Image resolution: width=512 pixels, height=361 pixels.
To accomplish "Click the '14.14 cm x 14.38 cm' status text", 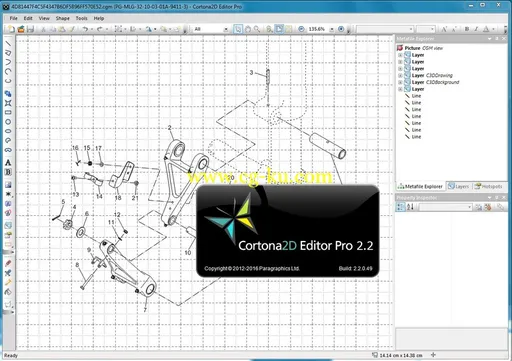I will point(401,355).
